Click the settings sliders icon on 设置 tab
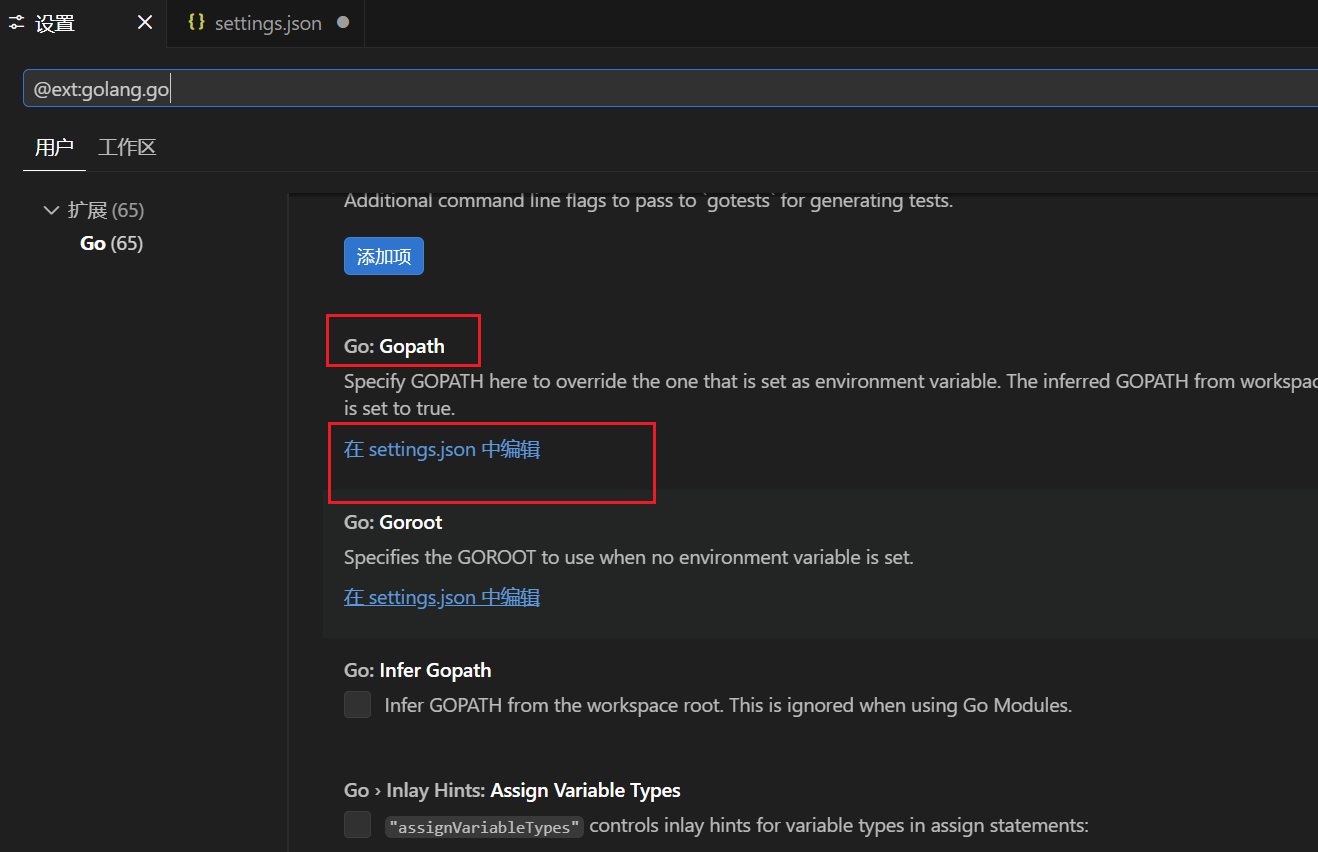This screenshot has height=852, width=1318. click(16, 23)
